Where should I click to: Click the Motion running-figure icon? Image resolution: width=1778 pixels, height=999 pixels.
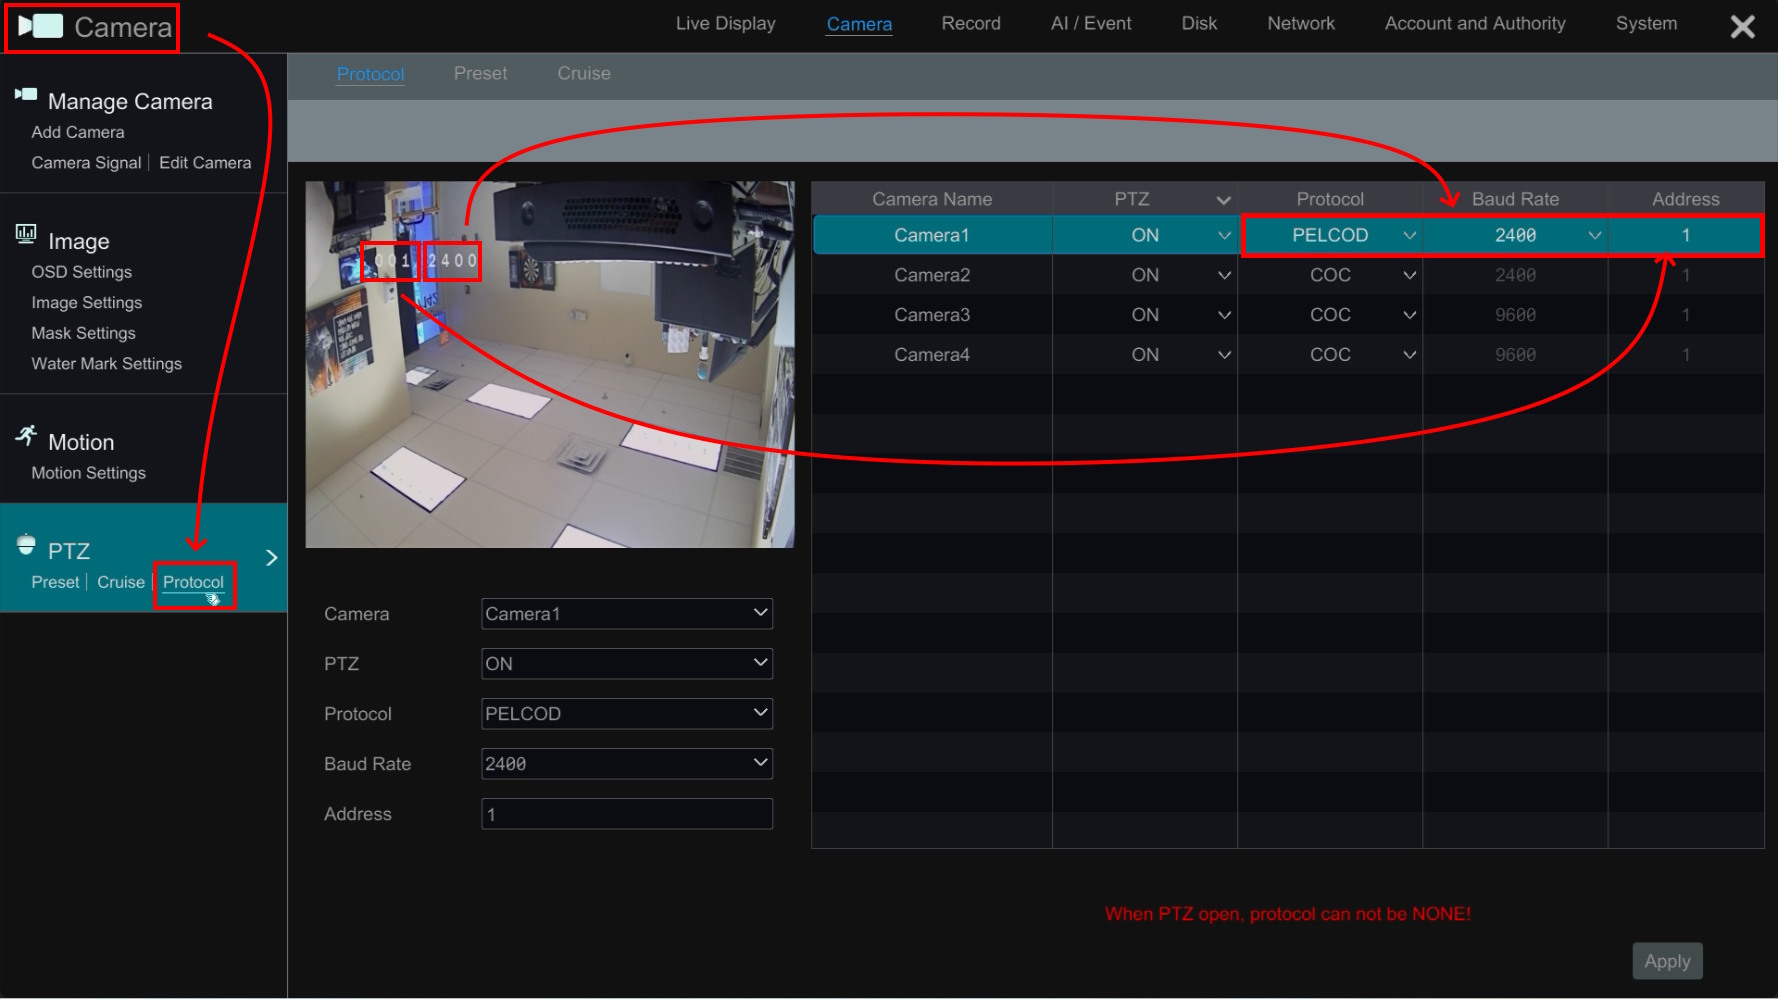(x=26, y=436)
